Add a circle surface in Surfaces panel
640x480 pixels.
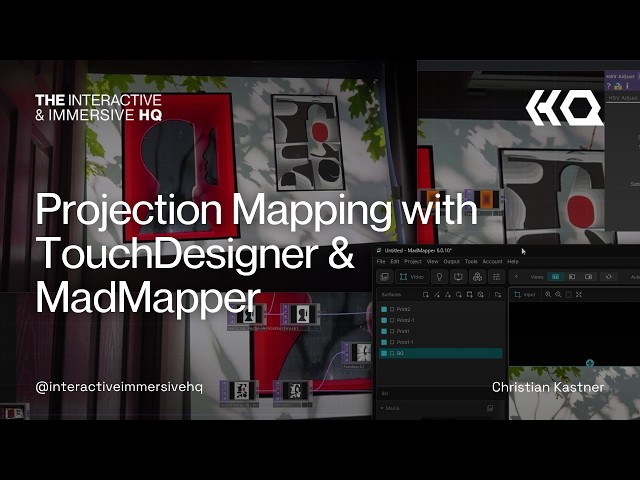459,295
